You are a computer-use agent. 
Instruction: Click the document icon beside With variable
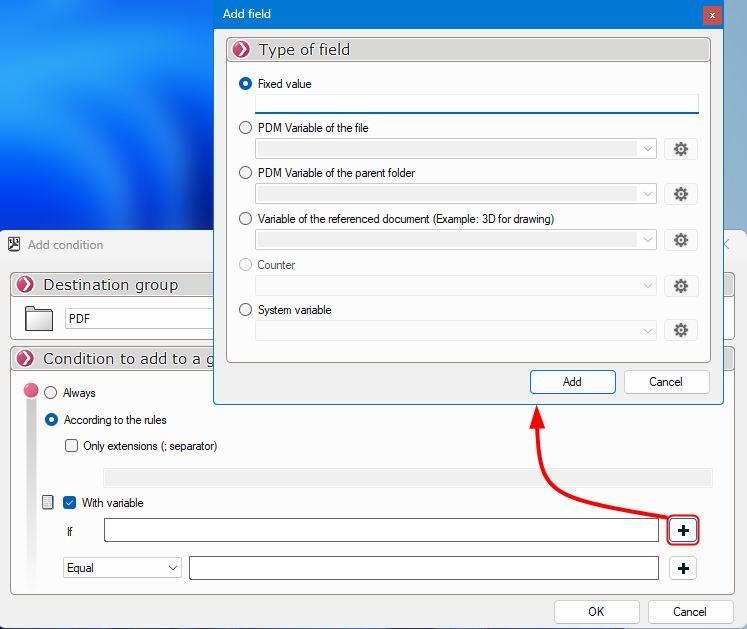pos(48,502)
